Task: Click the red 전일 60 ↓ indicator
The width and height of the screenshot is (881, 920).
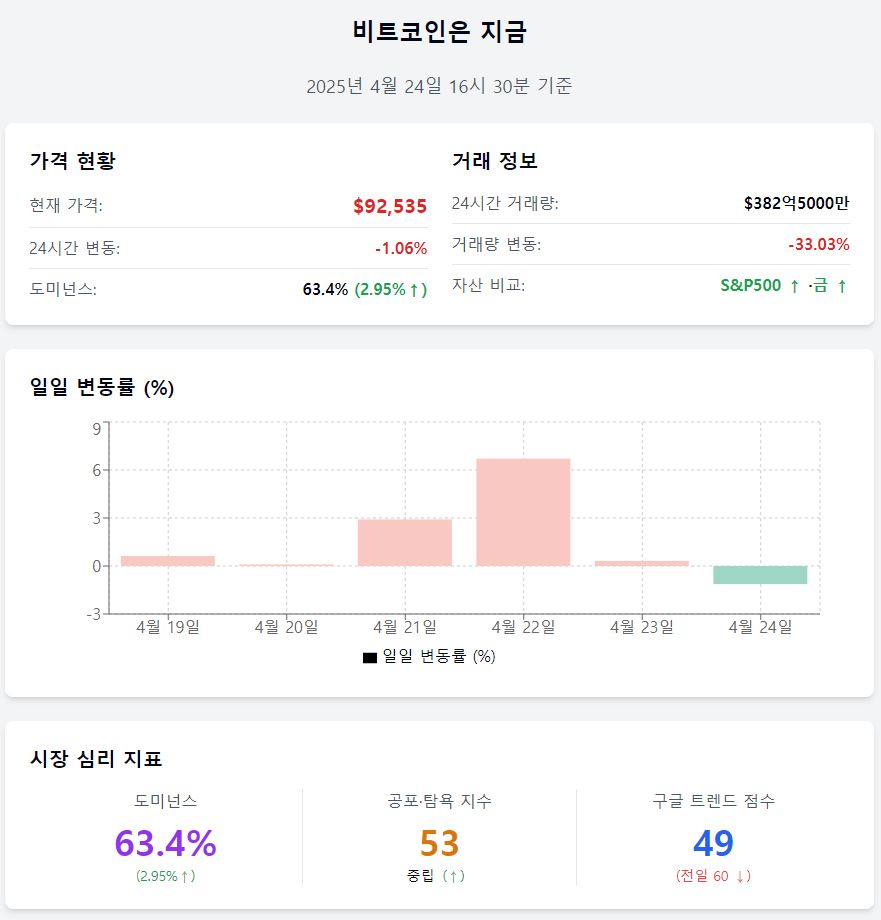Action: pos(713,876)
